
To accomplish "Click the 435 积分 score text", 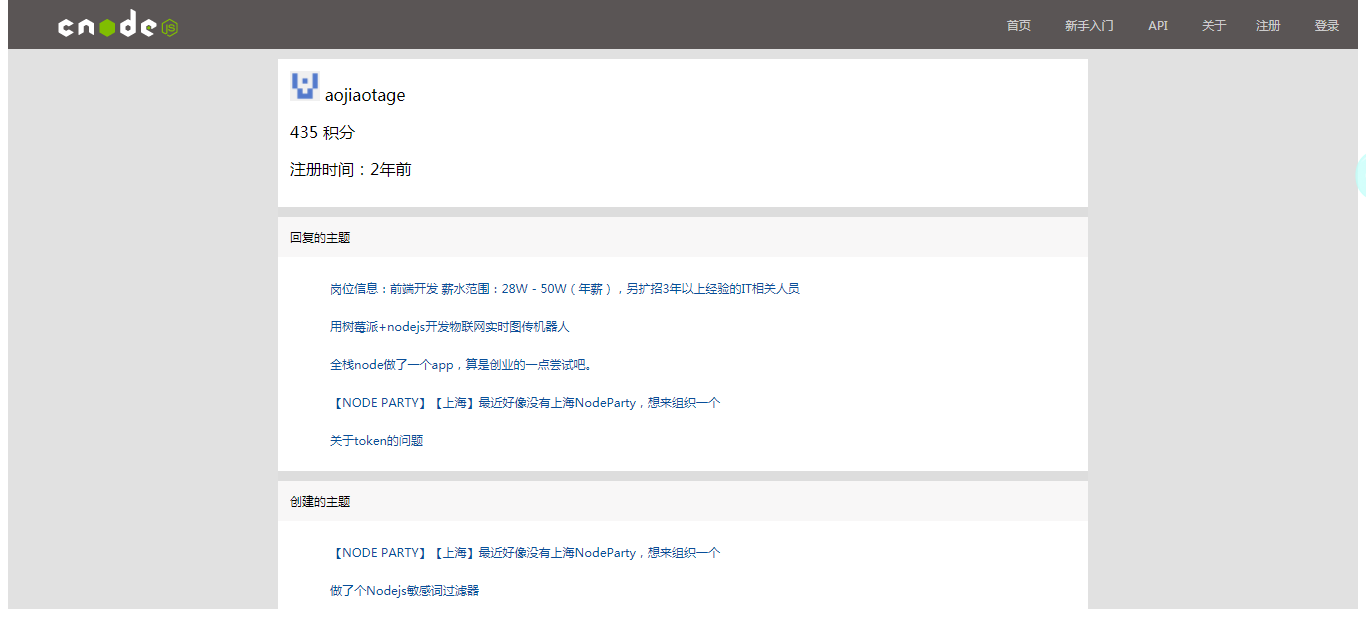I will [x=322, y=132].
